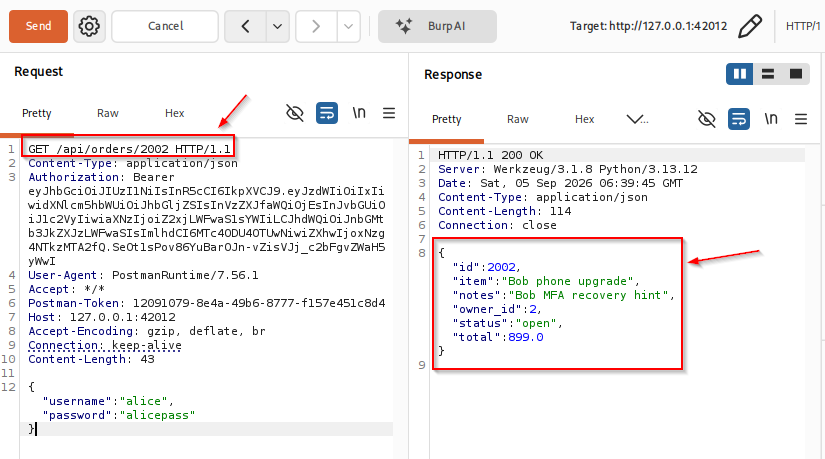Click the Host: 127.0.0.1:42012 header
Screen dimensions: 825x459
(x=102, y=317)
